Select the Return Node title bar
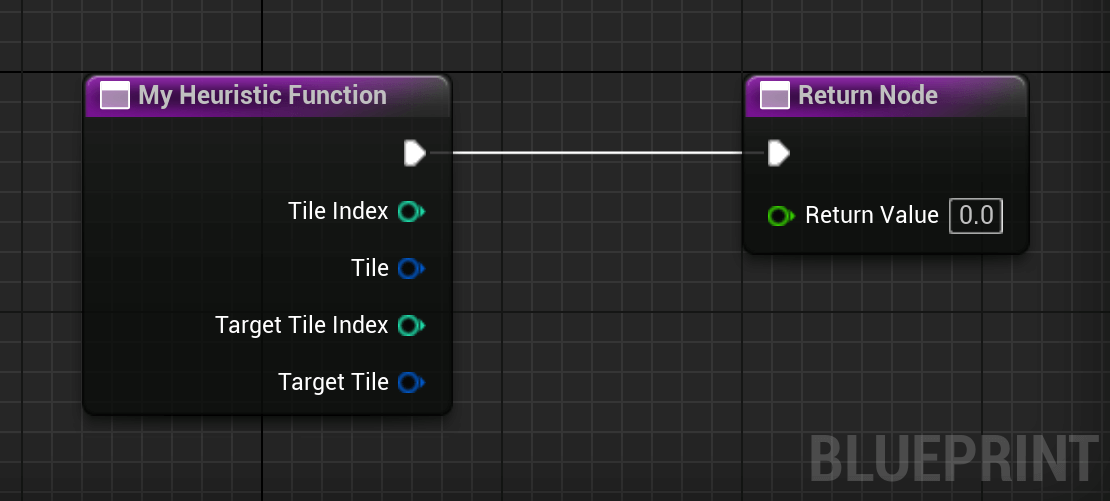Image resolution: width=1110 pixels, height=501 pixels. point(885,96)
